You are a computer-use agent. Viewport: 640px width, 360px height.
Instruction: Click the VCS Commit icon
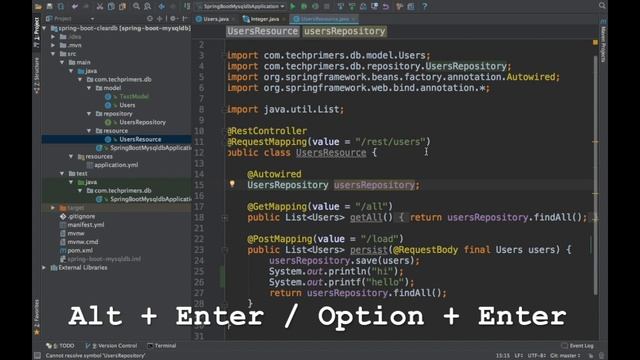click(x=352, y=7)
